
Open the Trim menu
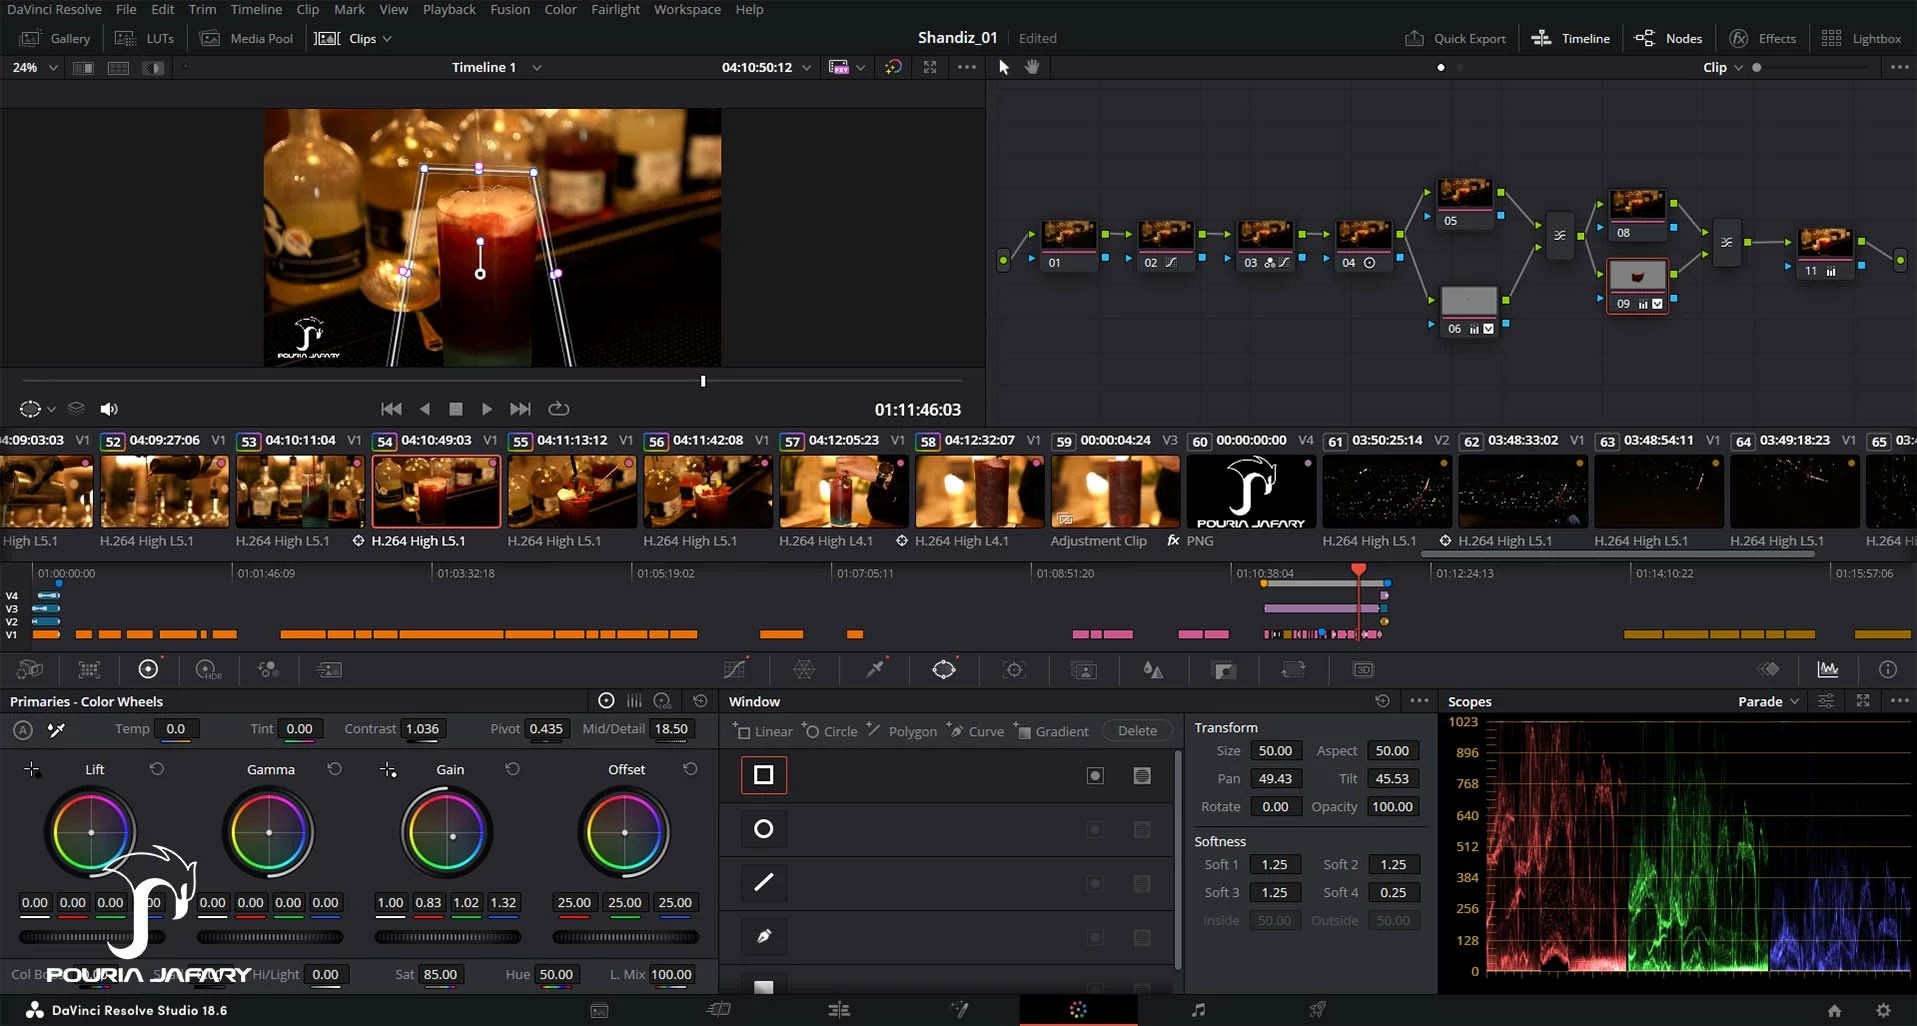pyautogui.click(x=202, y=9)
